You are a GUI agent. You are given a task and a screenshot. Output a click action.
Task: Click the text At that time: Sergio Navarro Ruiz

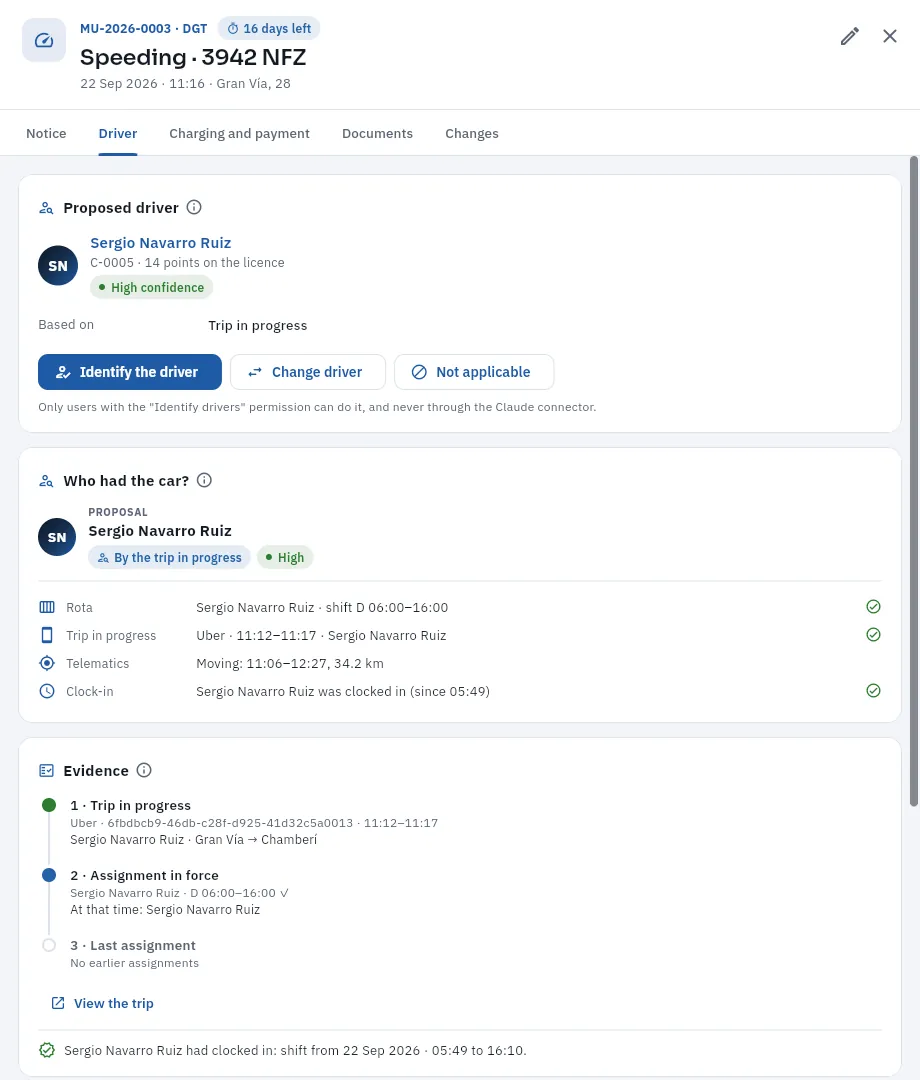[165, 909]
